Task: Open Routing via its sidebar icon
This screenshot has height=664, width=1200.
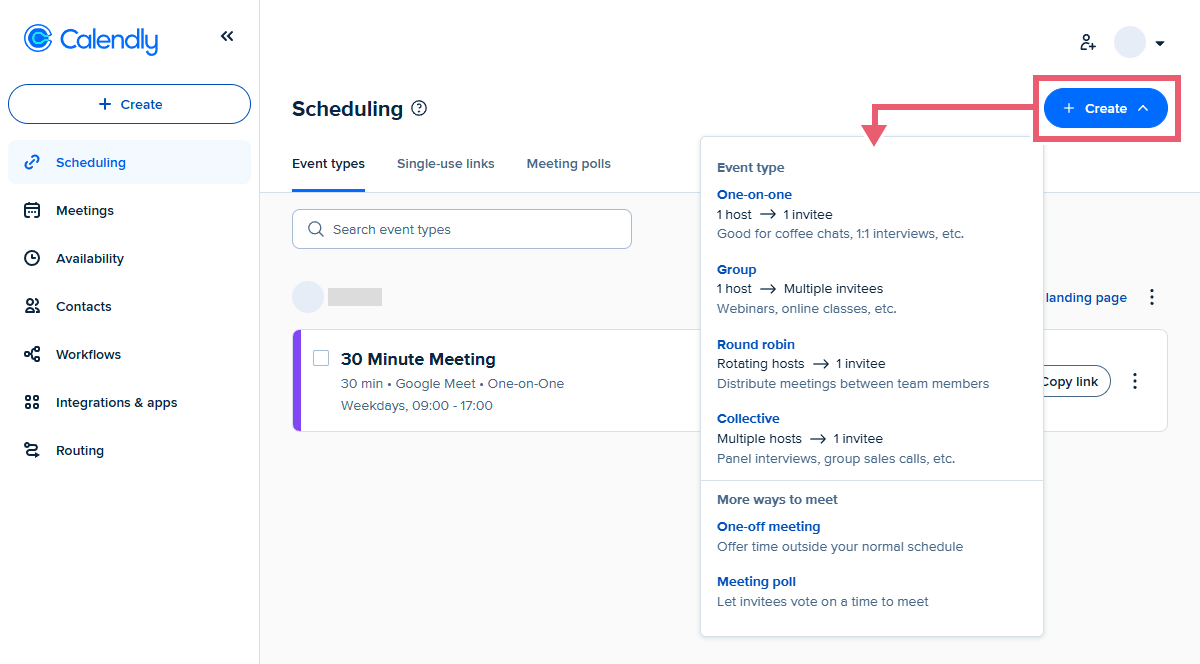Action: 32,450
